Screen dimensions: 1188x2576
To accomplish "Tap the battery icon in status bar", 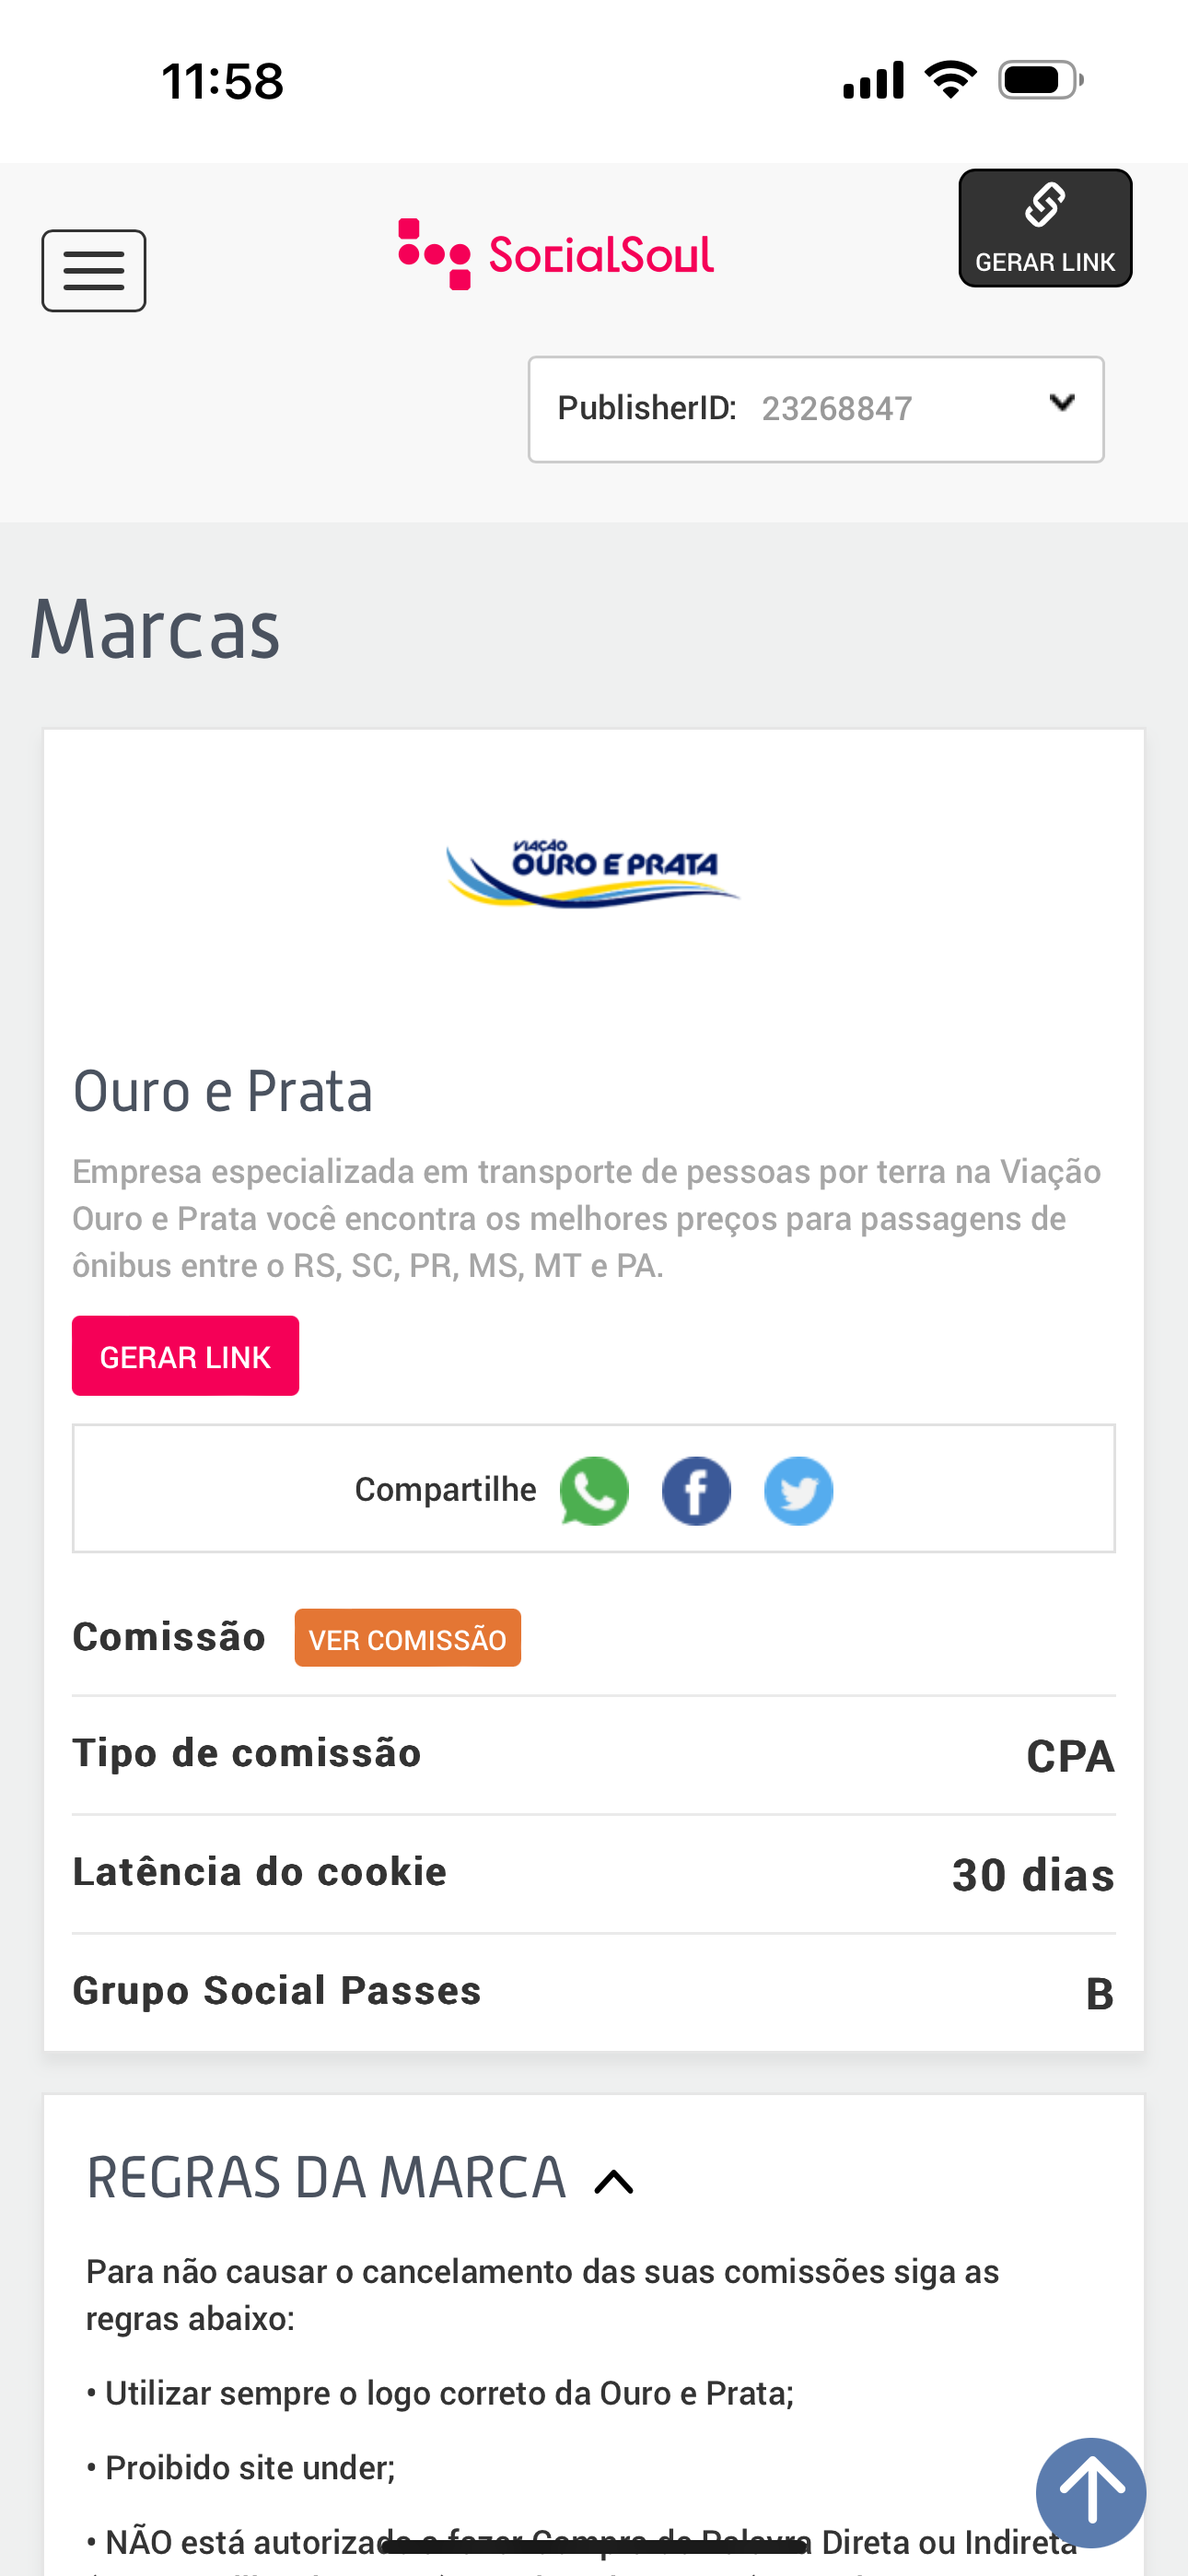I will pyautogui.click(x=1039, y=80).
